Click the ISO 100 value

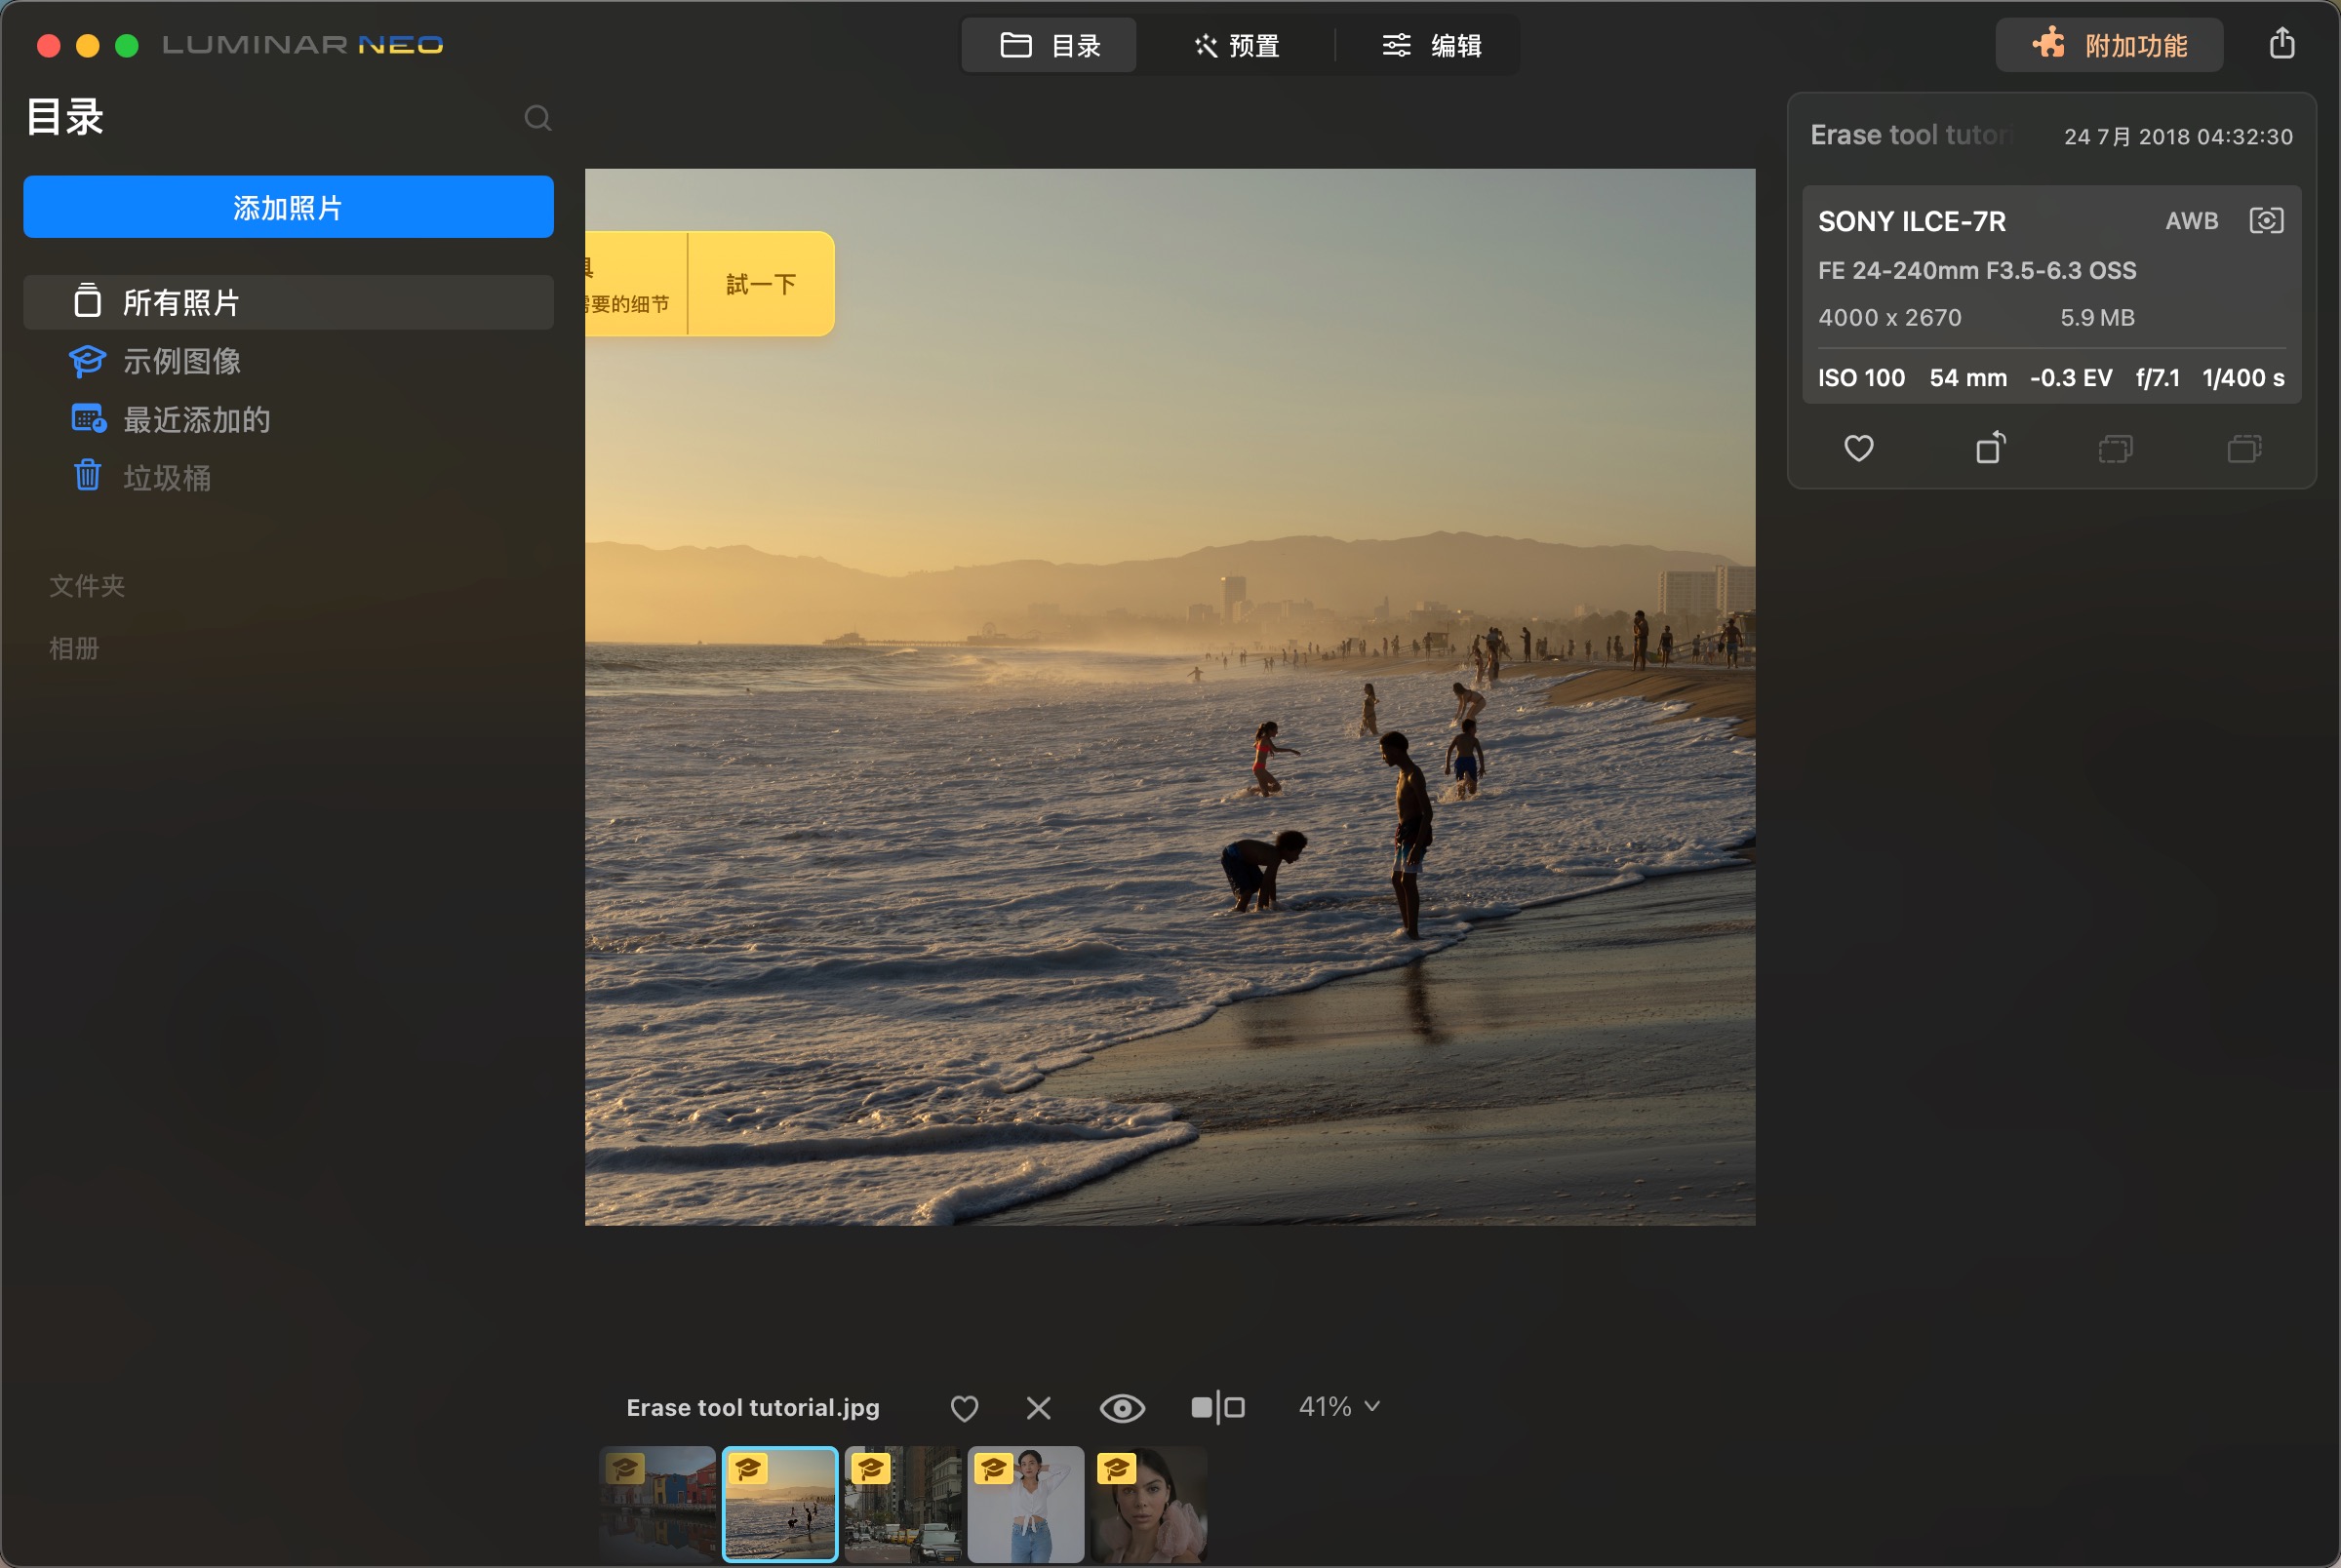click(1860, 378)
